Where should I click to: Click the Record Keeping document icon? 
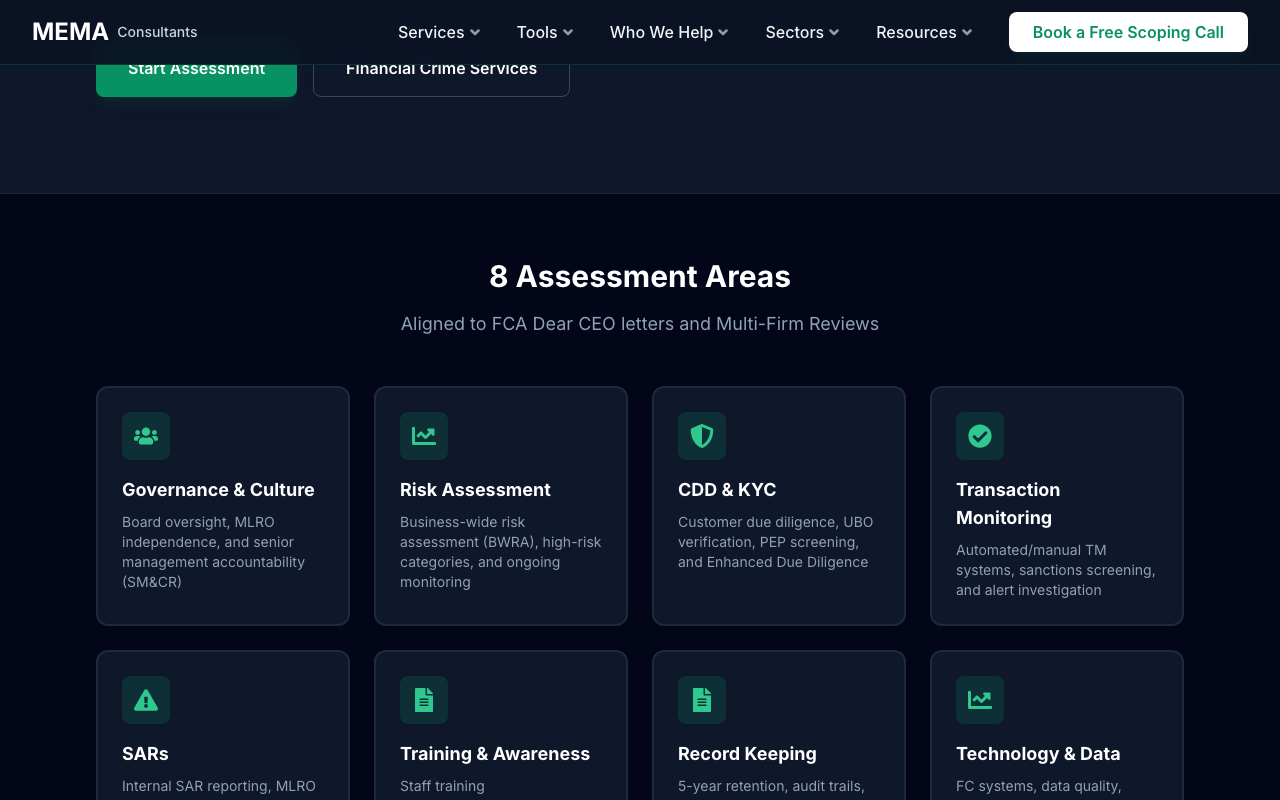pos(702,700)
